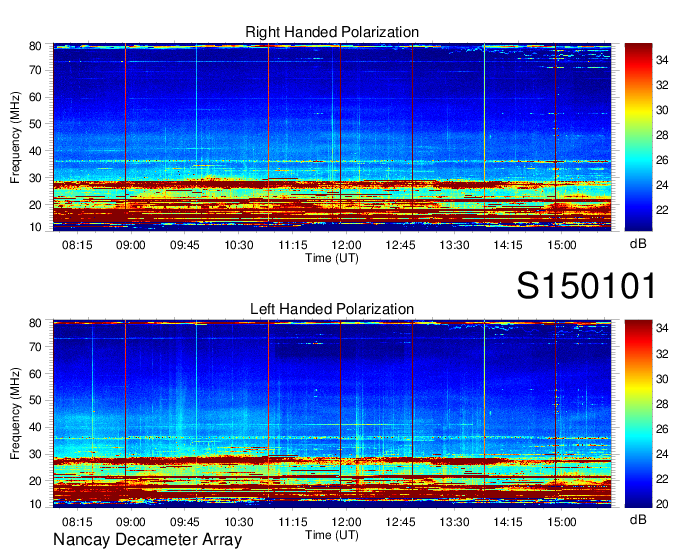Click the 20 value on Left Handed colorbar

coord(662,504)
